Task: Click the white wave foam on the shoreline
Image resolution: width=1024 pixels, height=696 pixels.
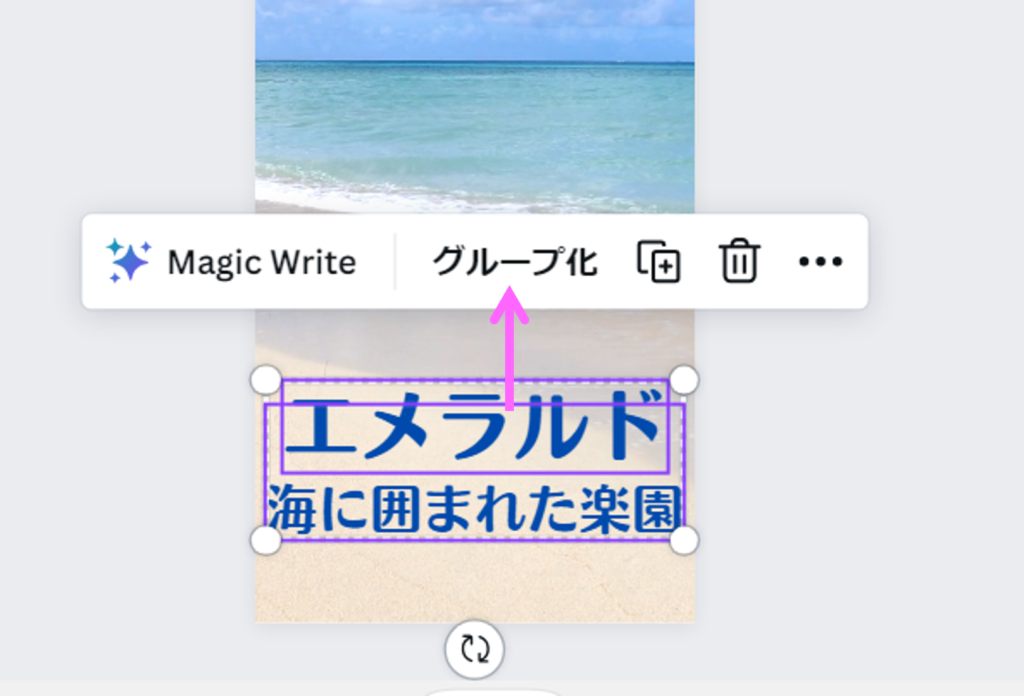Action: coord(400,192)
